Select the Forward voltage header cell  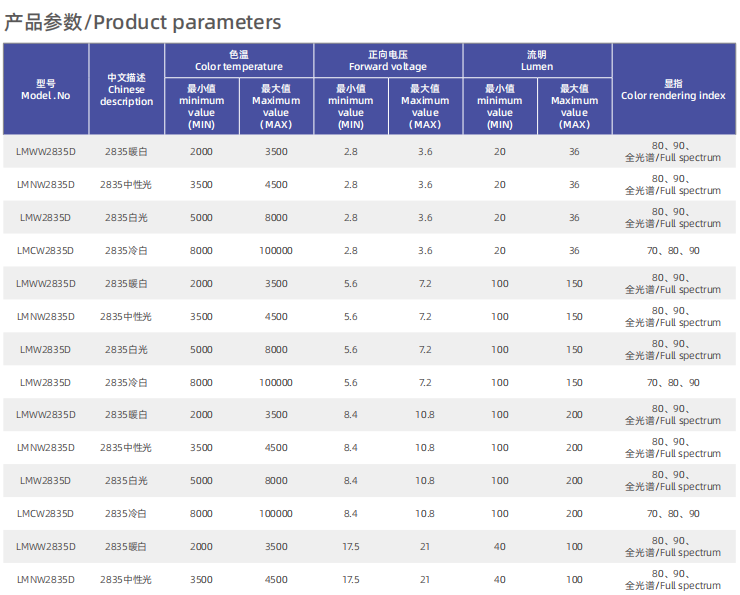pyautogui.click(x=388, y=61)
